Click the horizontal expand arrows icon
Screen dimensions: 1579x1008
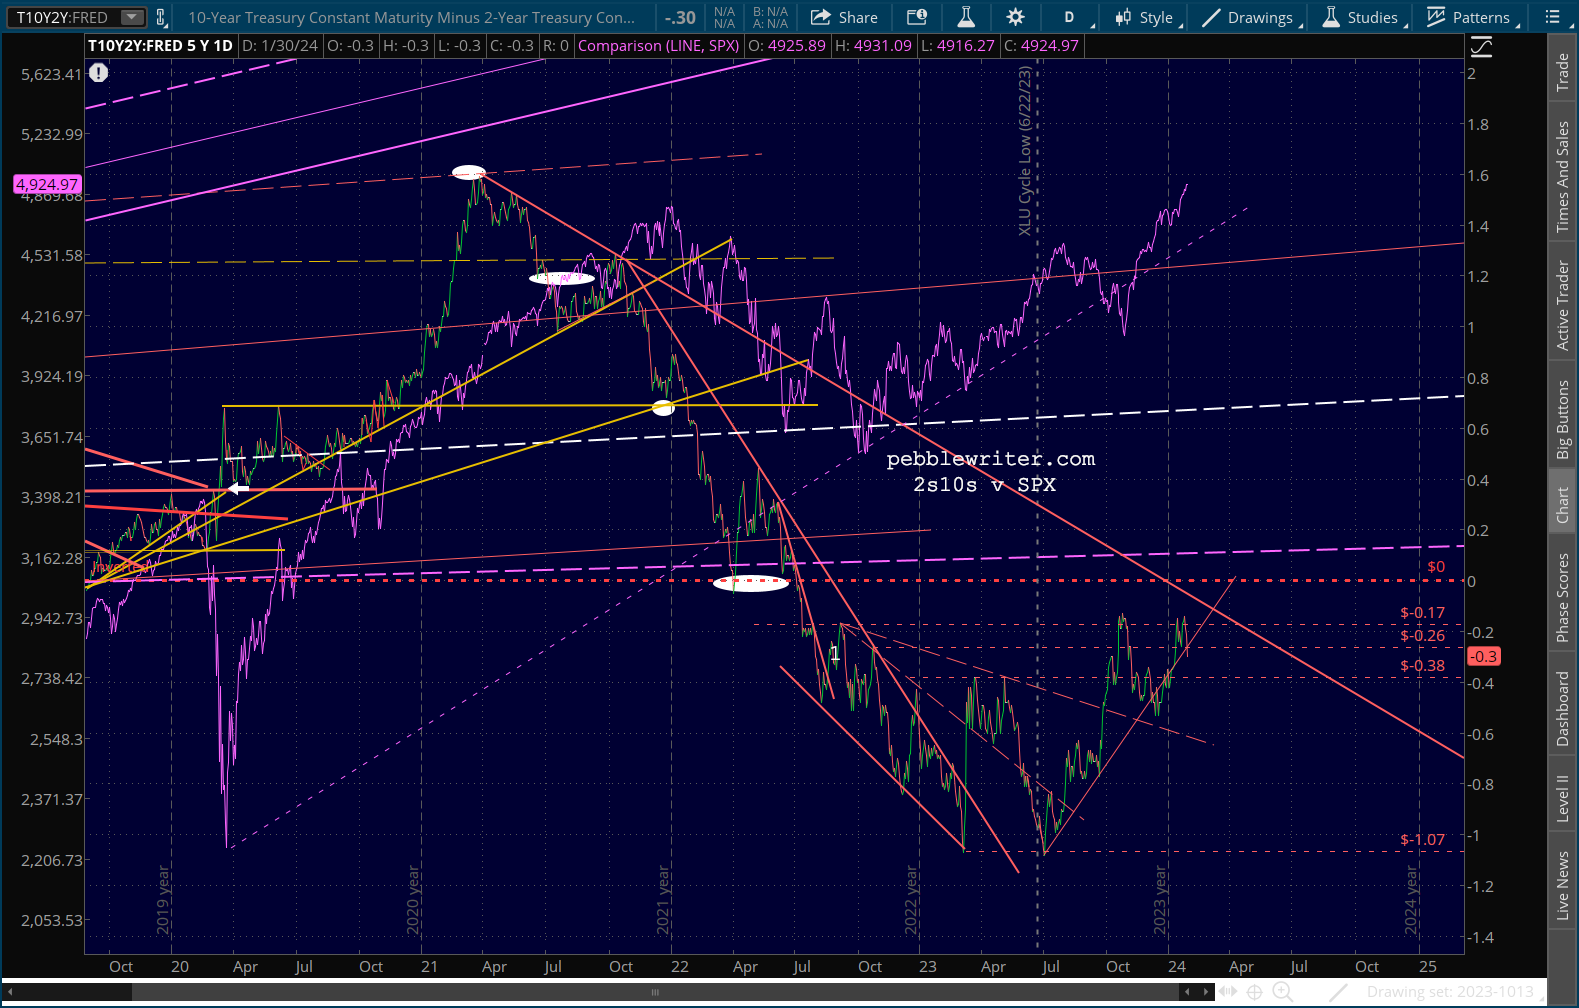[1228, 992]
